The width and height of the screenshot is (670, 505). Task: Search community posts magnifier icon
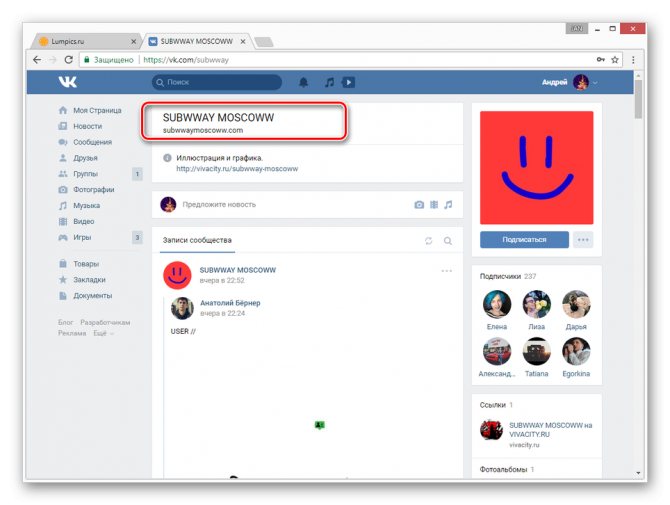[x=448, y=241]
